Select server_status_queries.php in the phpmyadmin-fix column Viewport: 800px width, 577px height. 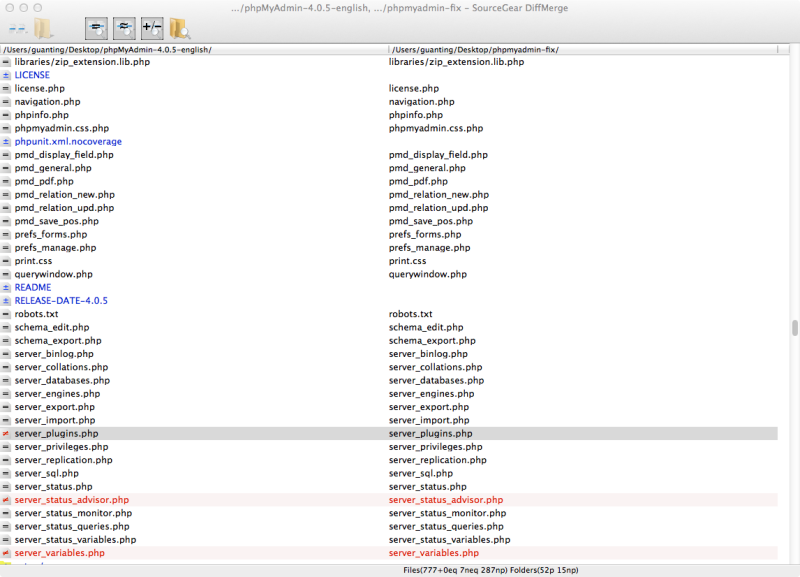pyautogui.click(x=446, y=526)
